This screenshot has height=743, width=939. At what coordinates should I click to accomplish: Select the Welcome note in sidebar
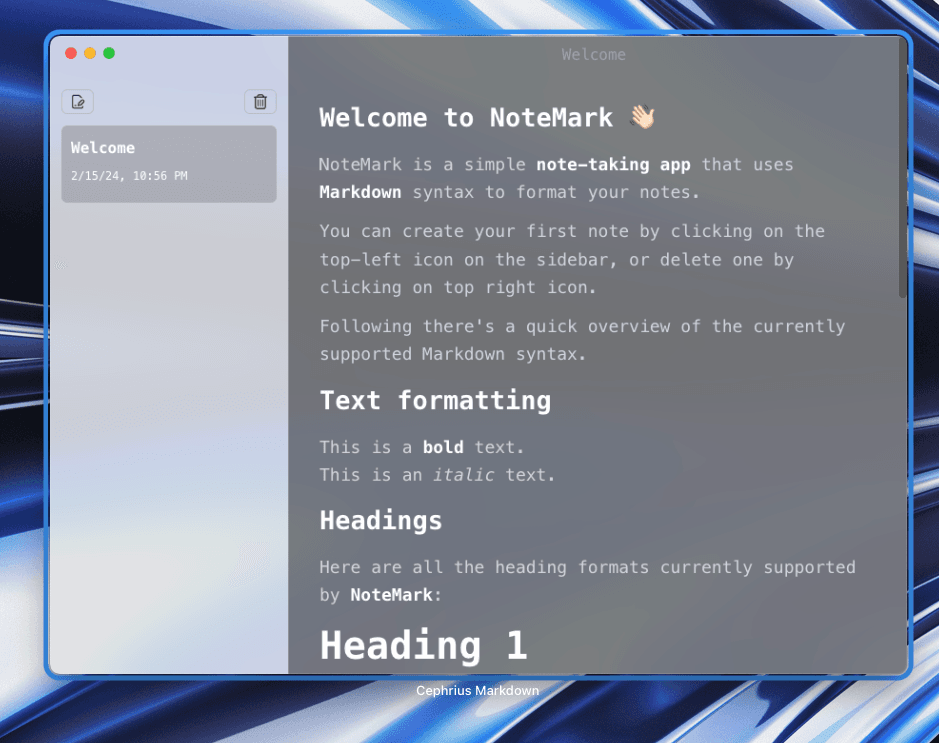pos(169,164)
